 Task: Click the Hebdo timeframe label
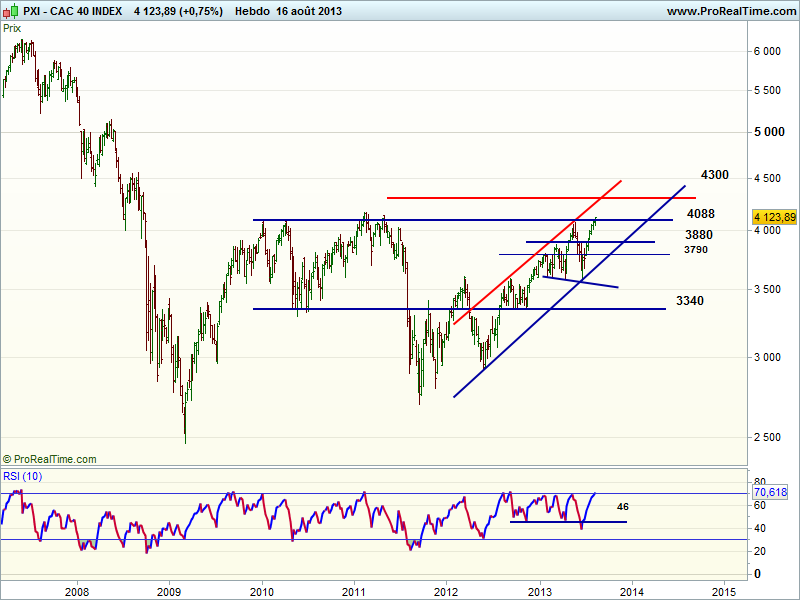click(252, 11)
